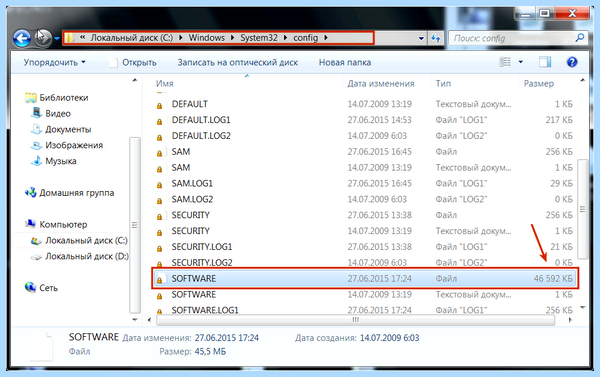The image size is (600, 377).
Task: Click the lock icon beside SECURITY.LOG1
Action: coord(160,248)
